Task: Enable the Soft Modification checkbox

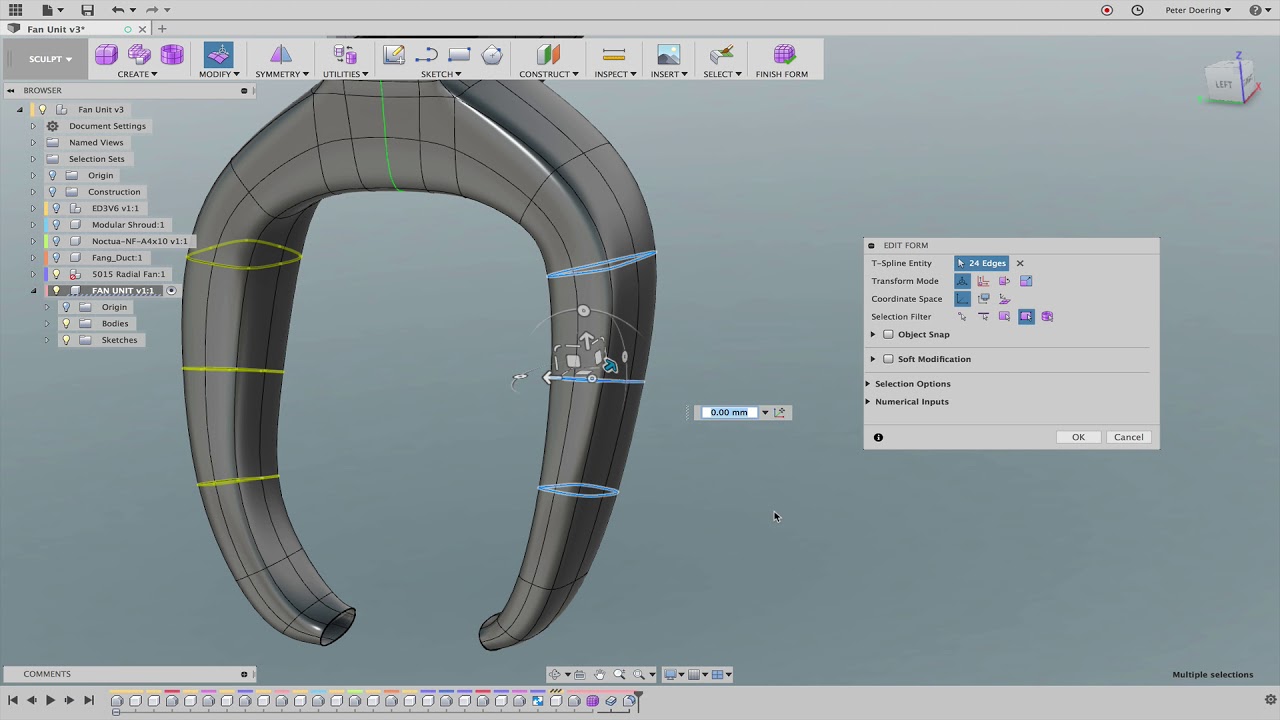Action: point(888,359)
